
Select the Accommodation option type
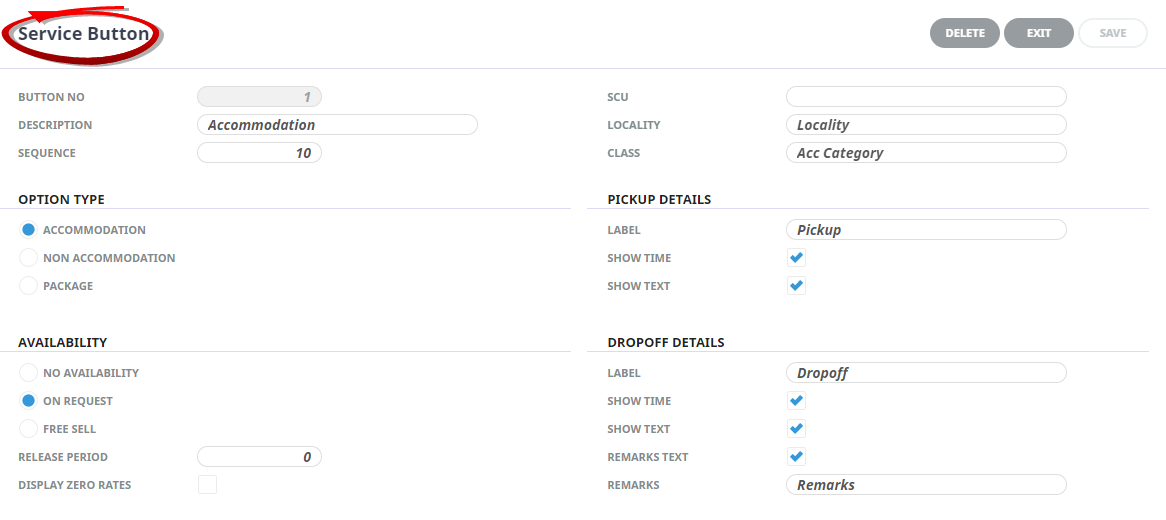28,230
